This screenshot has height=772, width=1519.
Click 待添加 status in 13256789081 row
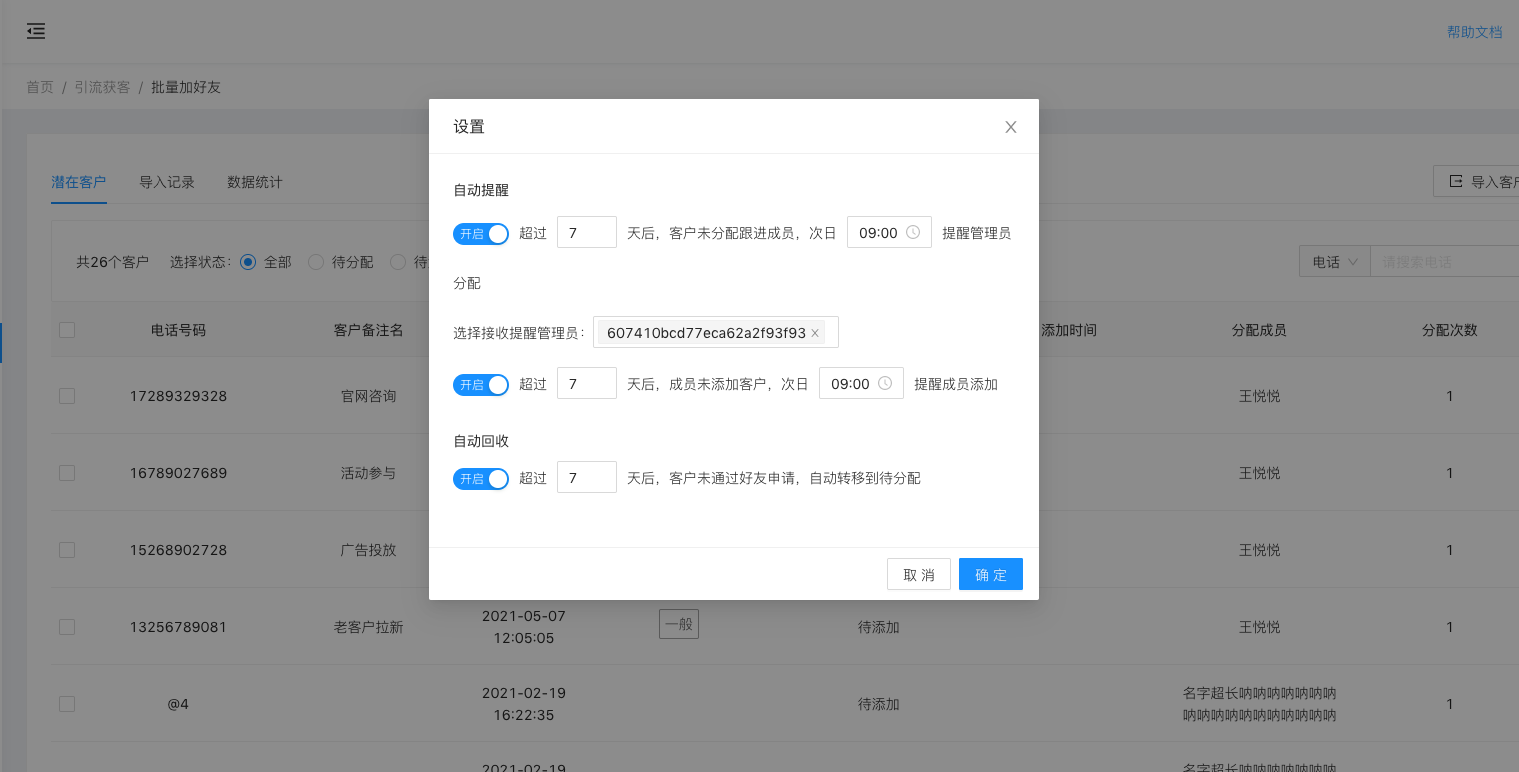[879, 627]
